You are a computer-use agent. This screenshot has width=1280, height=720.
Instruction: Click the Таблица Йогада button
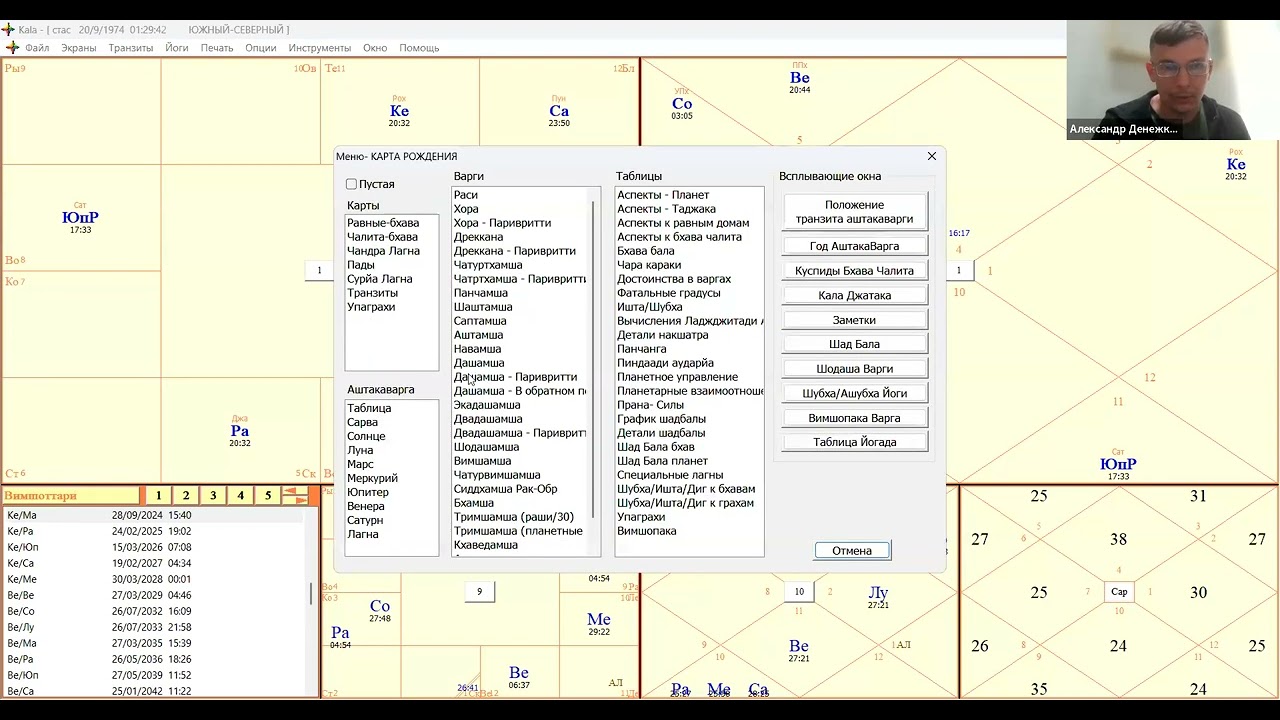pyautogui.click(x=854, y=442)
